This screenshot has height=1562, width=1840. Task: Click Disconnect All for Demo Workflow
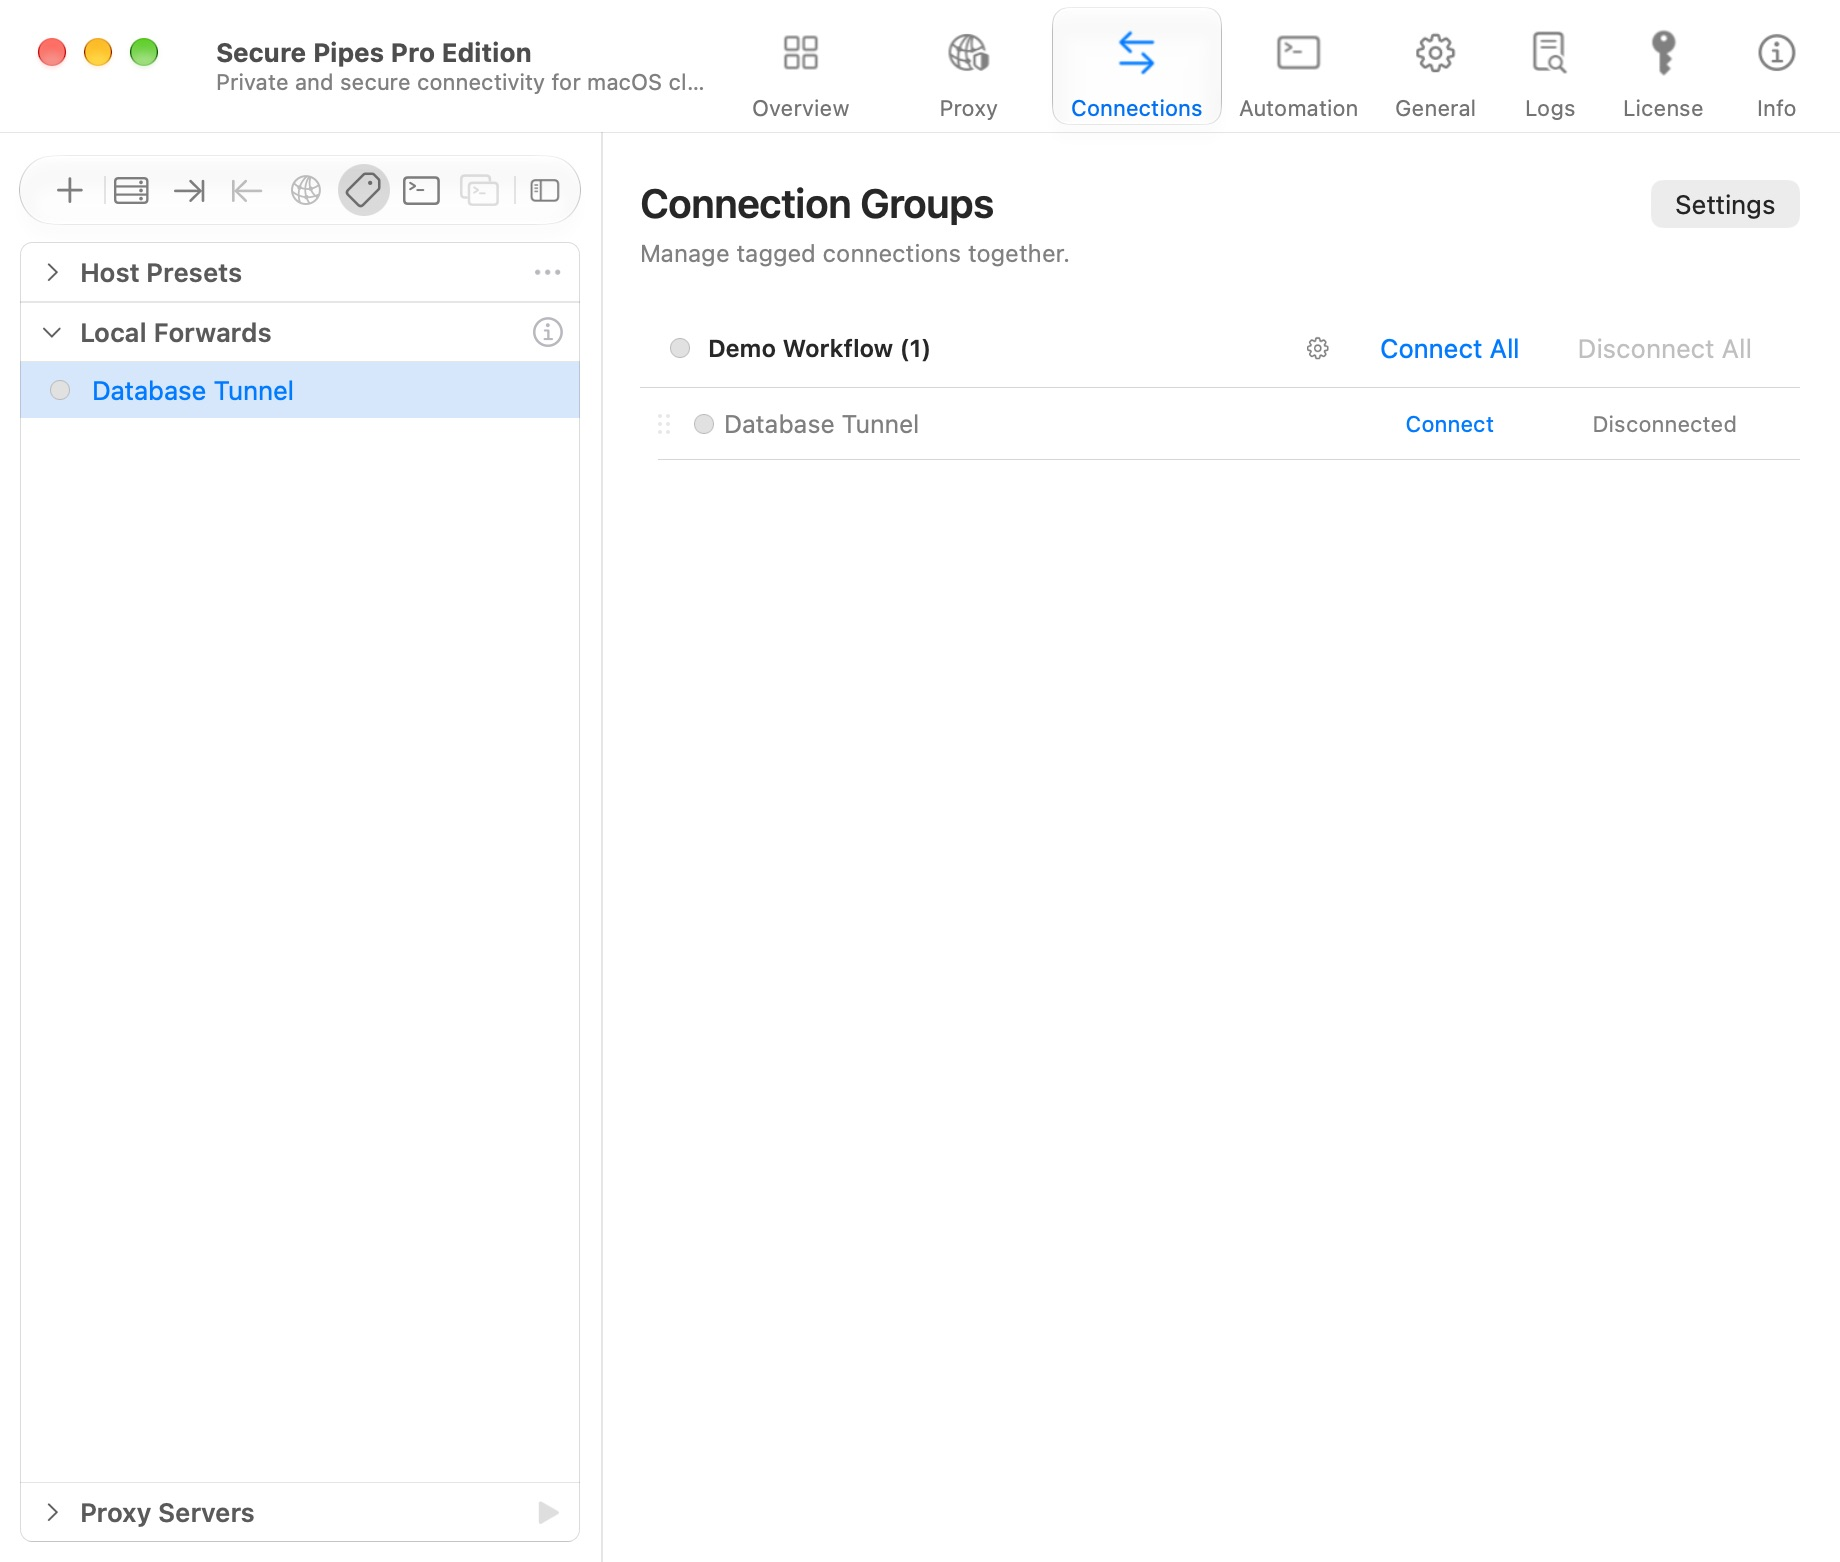click(1664, 348)
